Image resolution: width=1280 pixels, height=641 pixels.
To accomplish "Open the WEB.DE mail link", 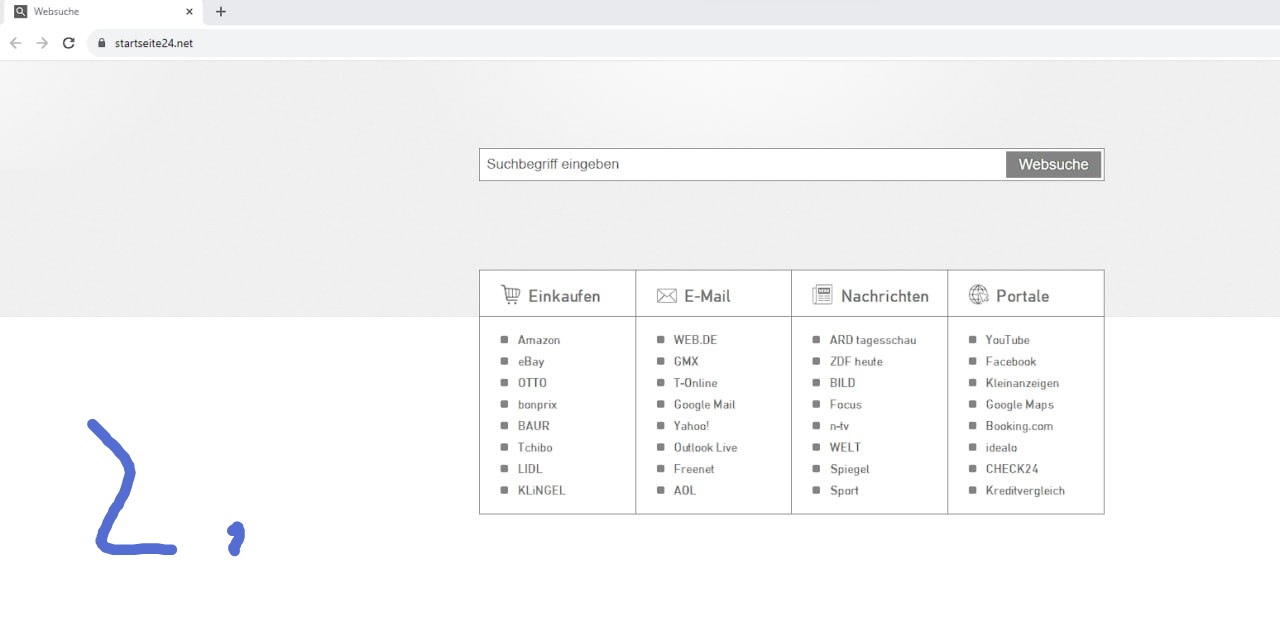I will 695,340.
